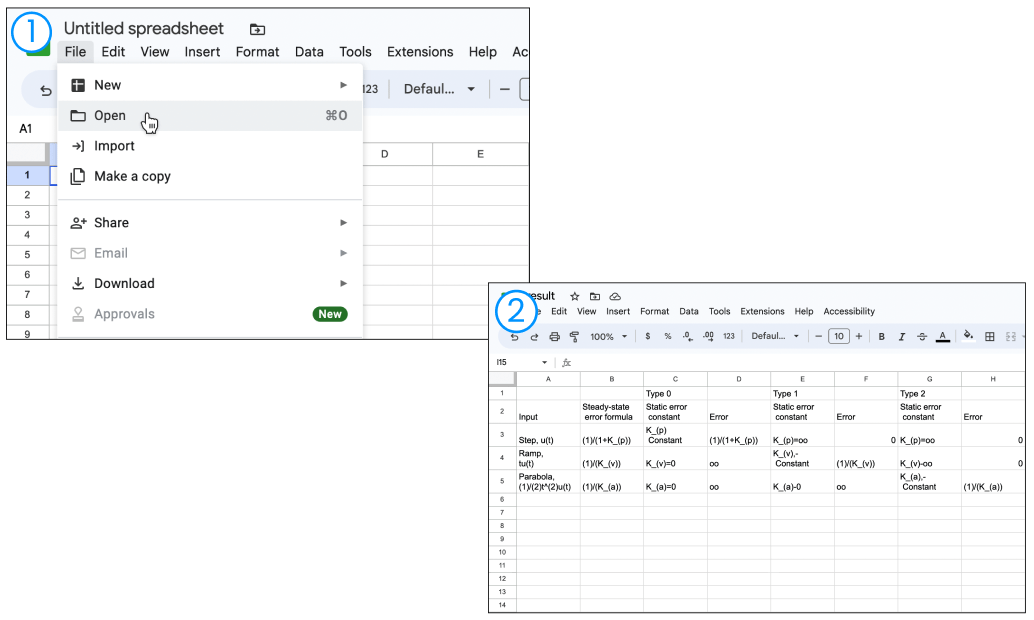Viewport: 1034px width, 620px height.
Task: Click the Print icon in the toolbar
Action: [x=554, y=337]
